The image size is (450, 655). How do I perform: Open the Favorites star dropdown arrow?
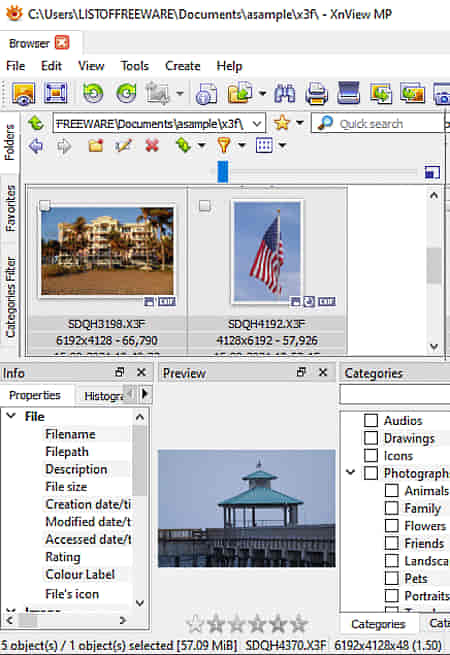[x=300, y=123]
